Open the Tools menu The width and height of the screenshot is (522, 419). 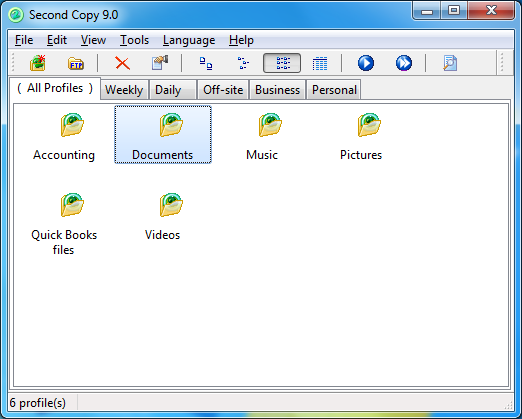tap(134, 40)
